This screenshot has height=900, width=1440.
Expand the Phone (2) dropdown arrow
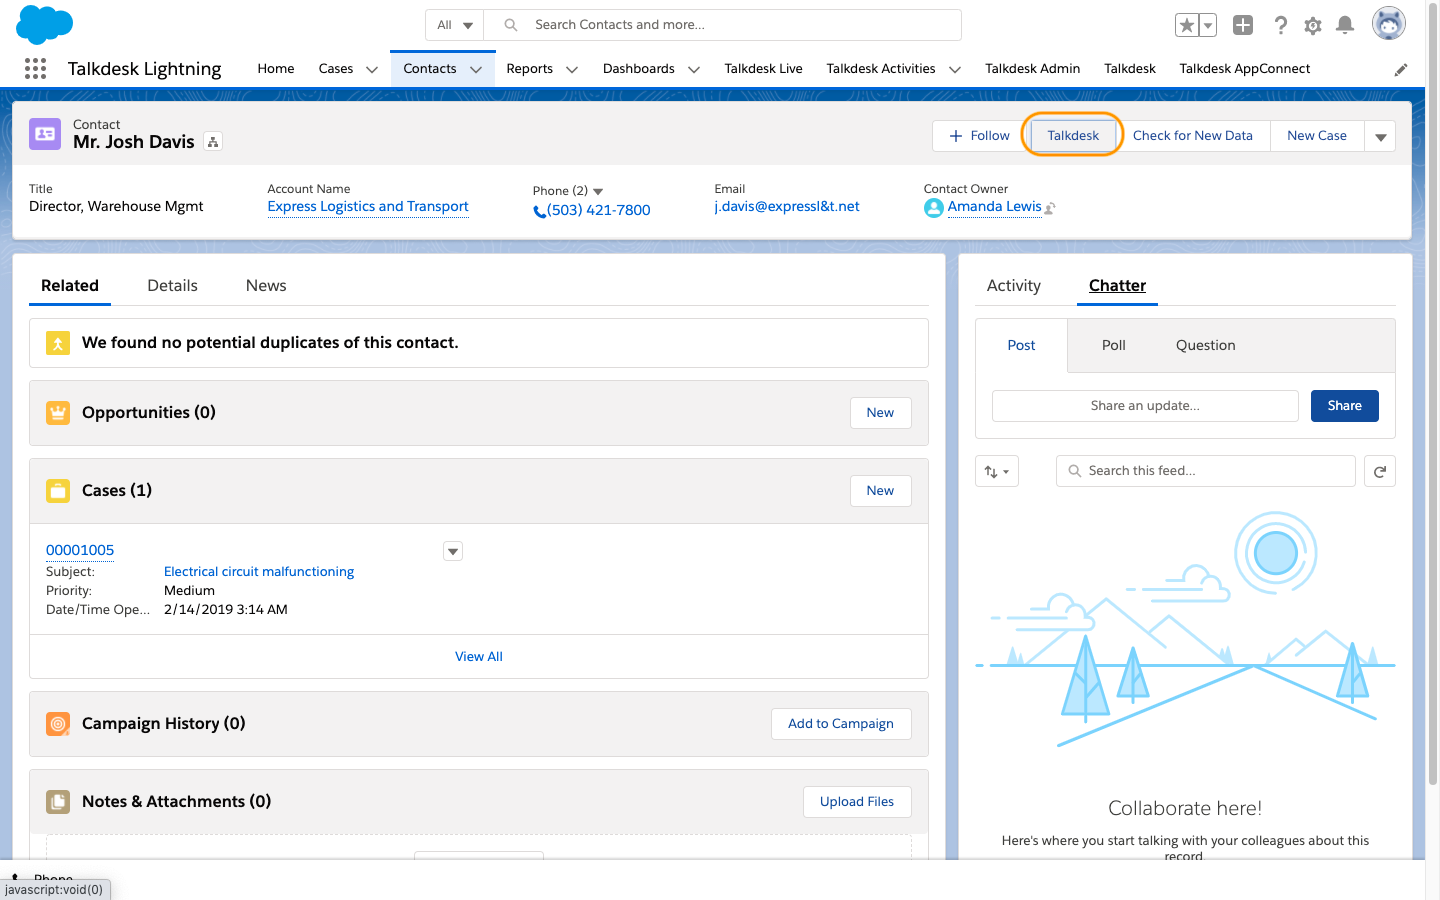click(598, 191)
